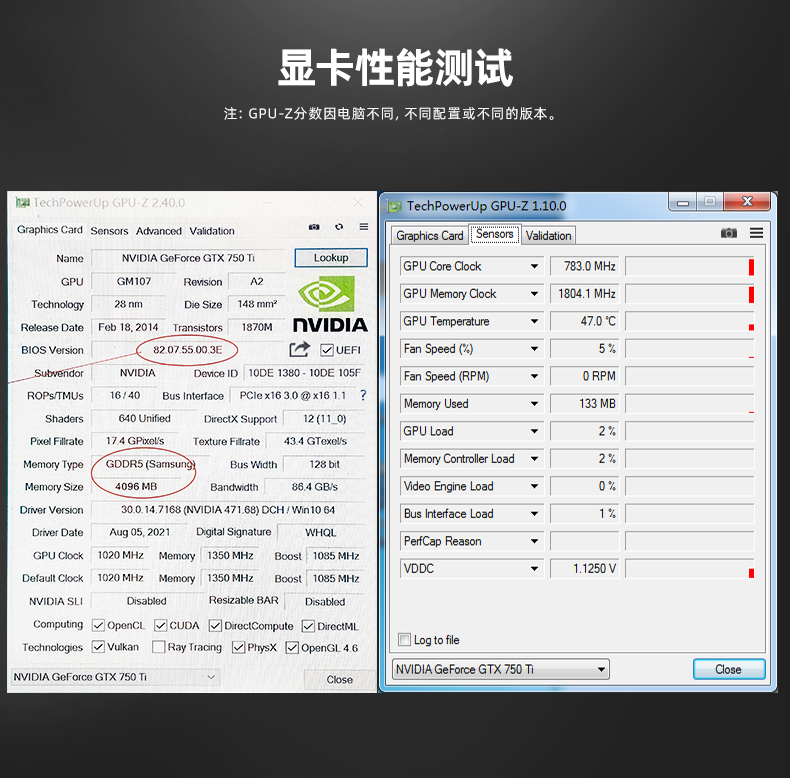Open the Fan Speed (%) sensor dropdown
Image resolution: width=790 pixels, height=778 pixels.
click(534, 349)
